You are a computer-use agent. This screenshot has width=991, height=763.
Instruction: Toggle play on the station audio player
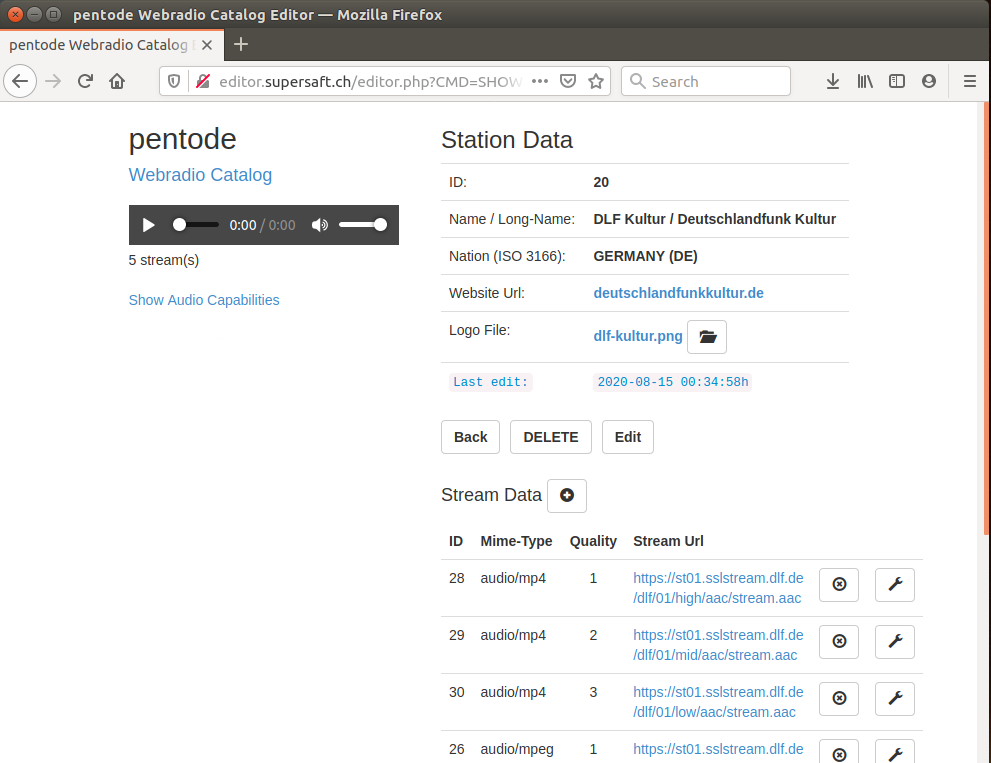148,225
